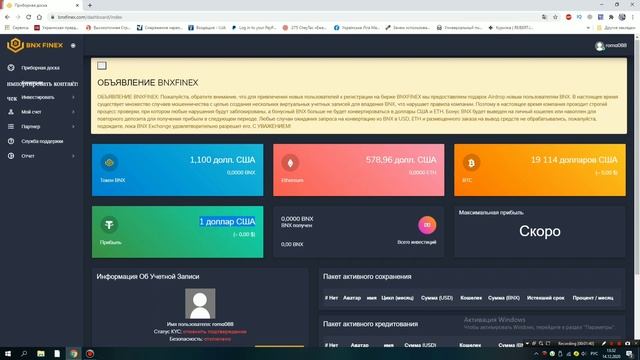The height and width of the screenshot is (360, 640).
Task: Open the Windows Start menu
Action: click(x=8, y=353)
